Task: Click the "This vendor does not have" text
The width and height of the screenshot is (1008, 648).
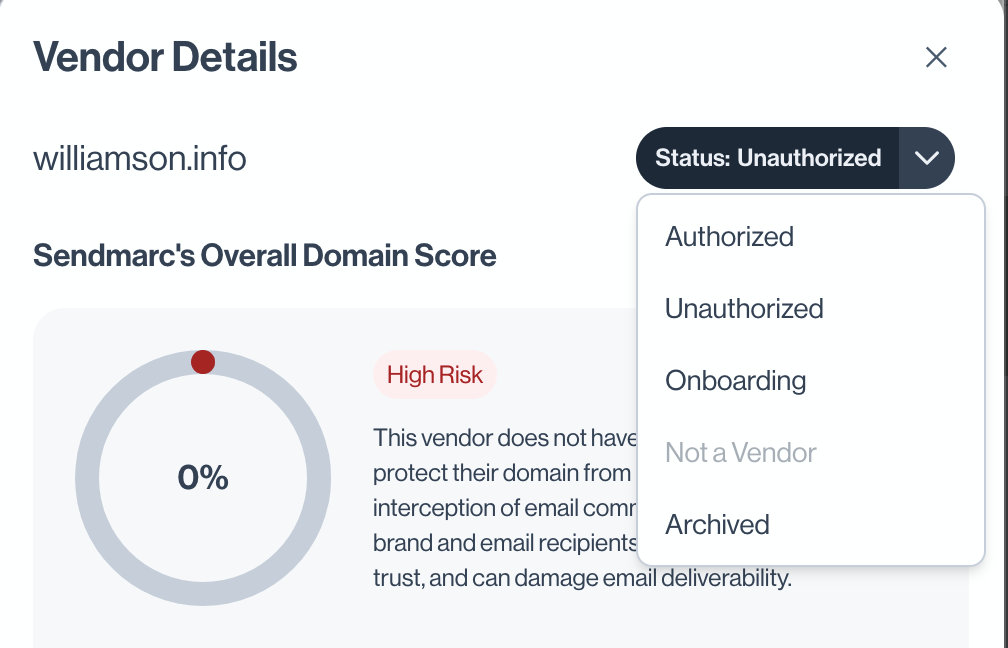Action: 505,438
